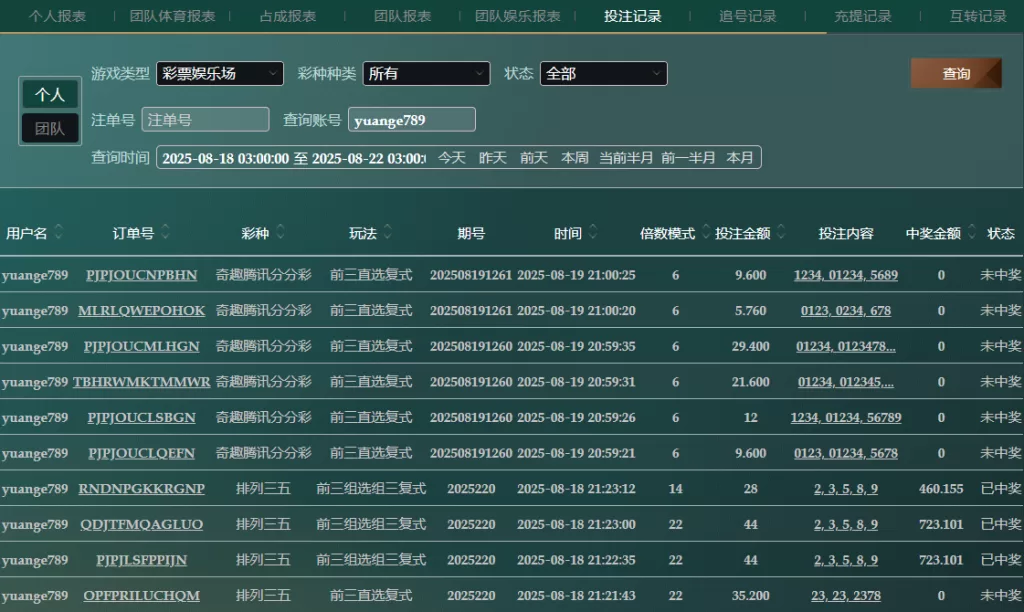Choose the 本周 time shortcut
The image size is (1024, 612).
575,158
